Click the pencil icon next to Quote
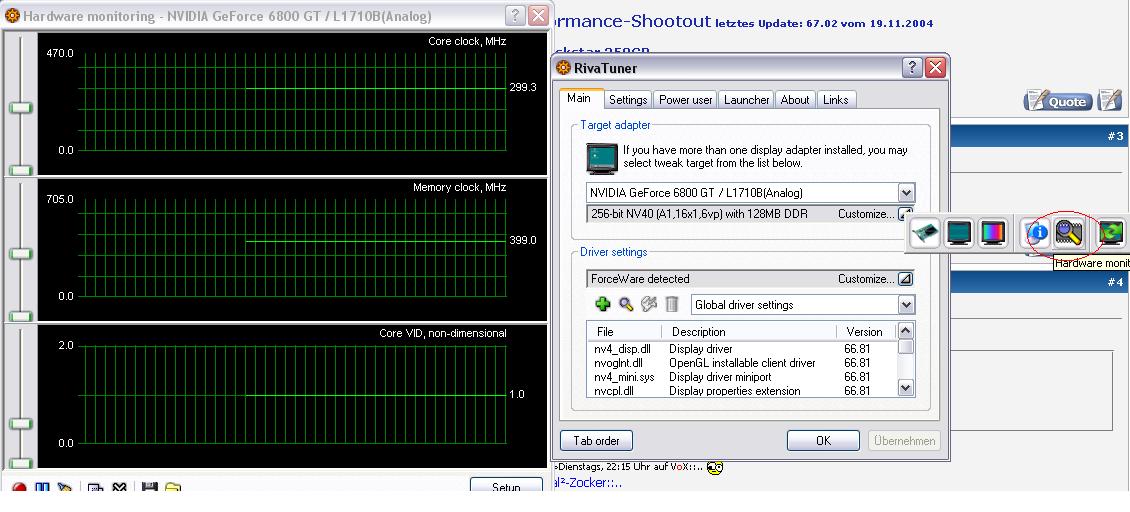 (1110, 100)
